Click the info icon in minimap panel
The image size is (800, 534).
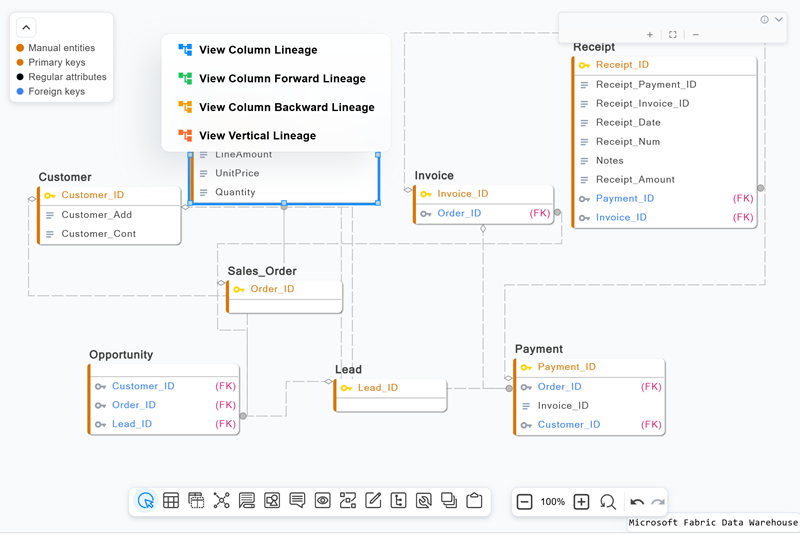(x=764, y=19)
